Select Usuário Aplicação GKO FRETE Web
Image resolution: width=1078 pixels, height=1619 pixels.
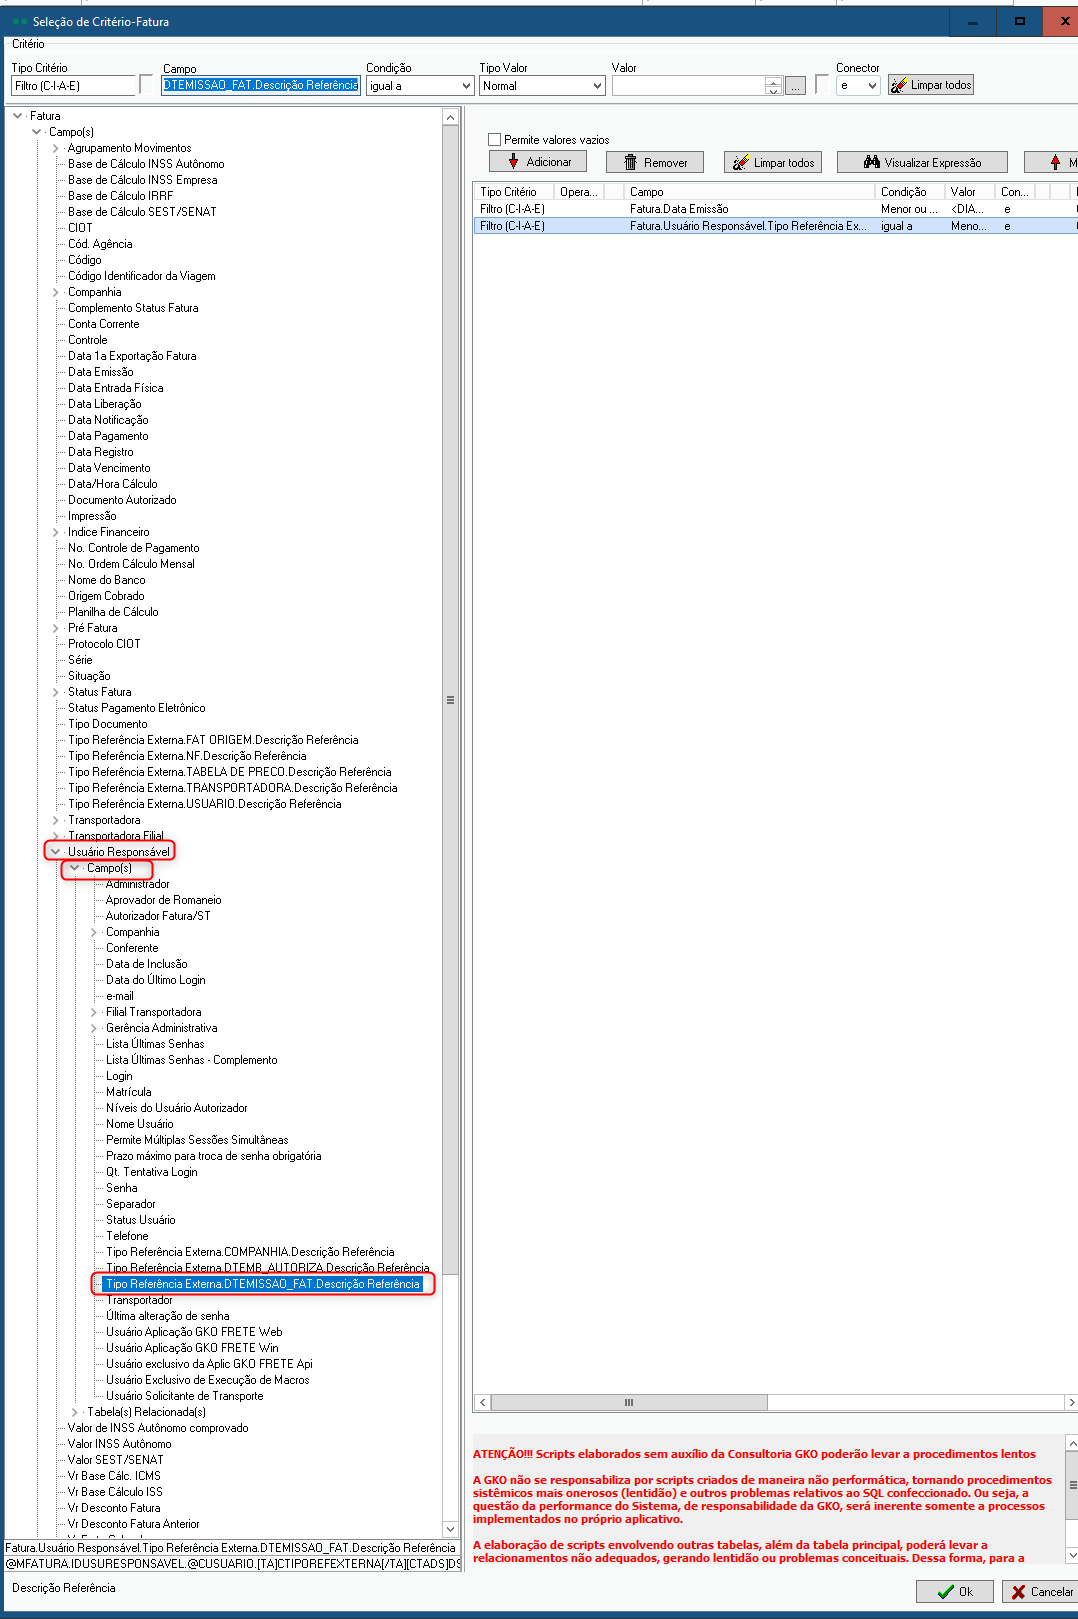click(x=194, y=1332)
